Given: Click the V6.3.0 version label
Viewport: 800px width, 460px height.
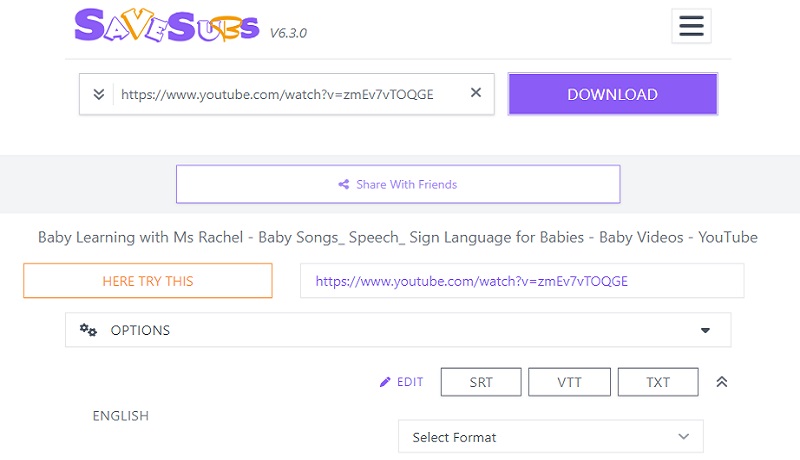Looking at the screenshot, I should (288, 33).
